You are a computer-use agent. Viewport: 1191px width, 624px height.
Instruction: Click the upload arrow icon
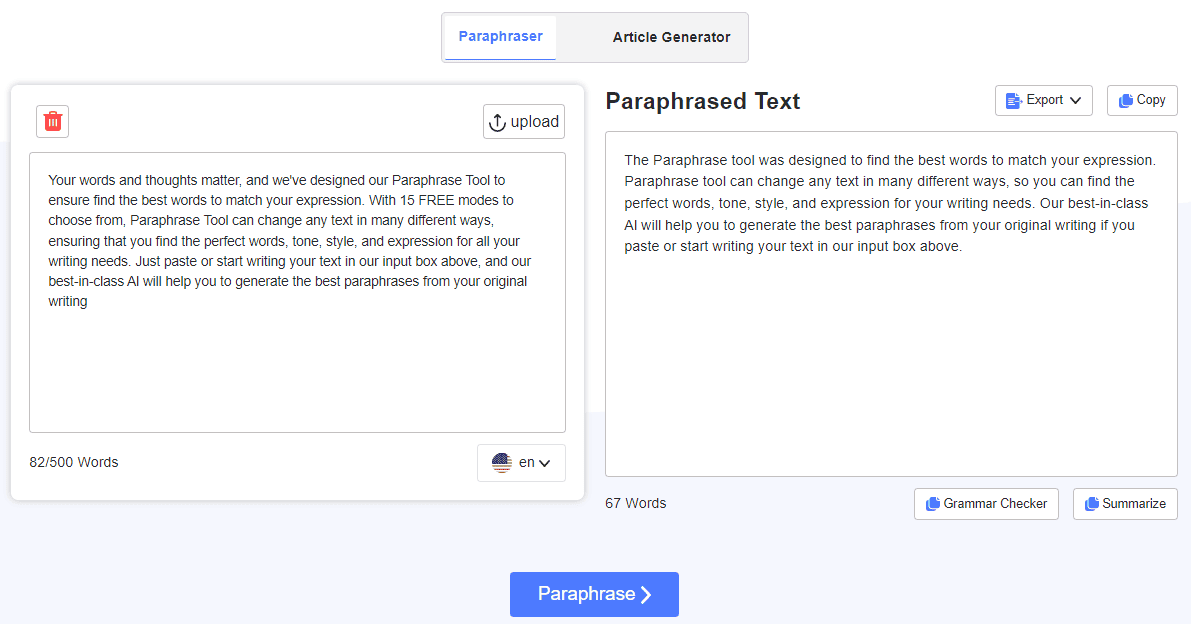click(x=497, y=122)
